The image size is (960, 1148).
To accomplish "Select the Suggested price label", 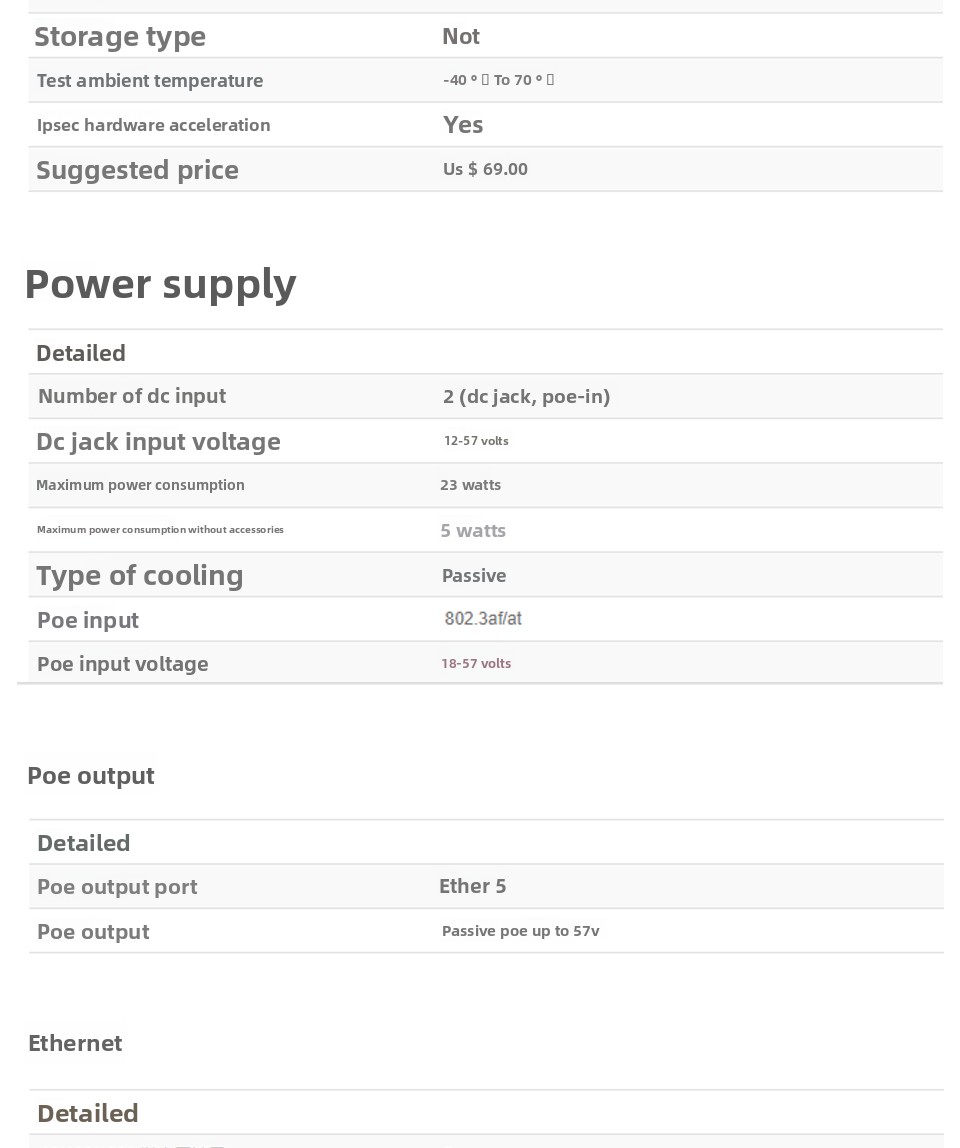I will 137,170.
